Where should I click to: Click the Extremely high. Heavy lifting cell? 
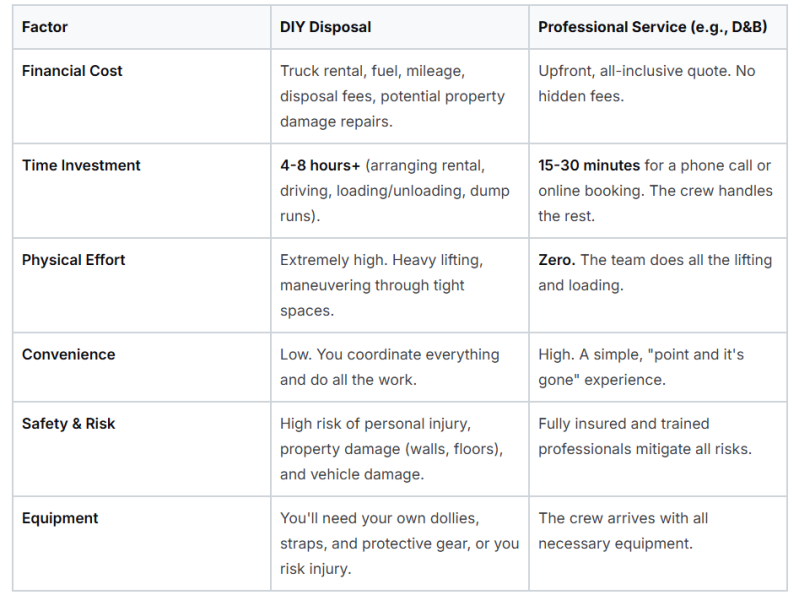pyautogui.click(x=400, y=285)
